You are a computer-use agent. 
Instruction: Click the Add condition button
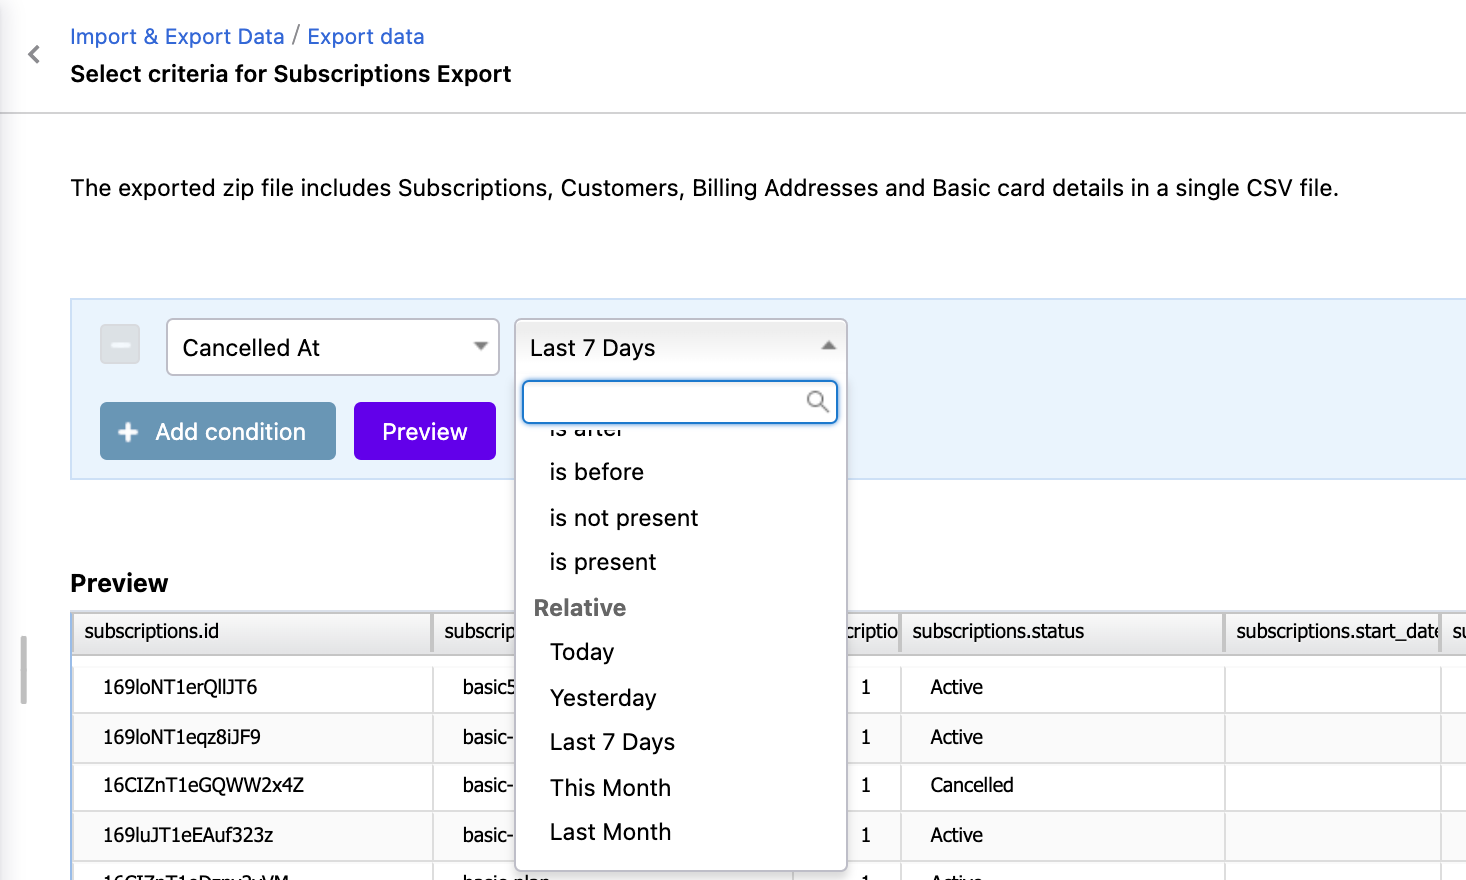click(x=218, y=431)
